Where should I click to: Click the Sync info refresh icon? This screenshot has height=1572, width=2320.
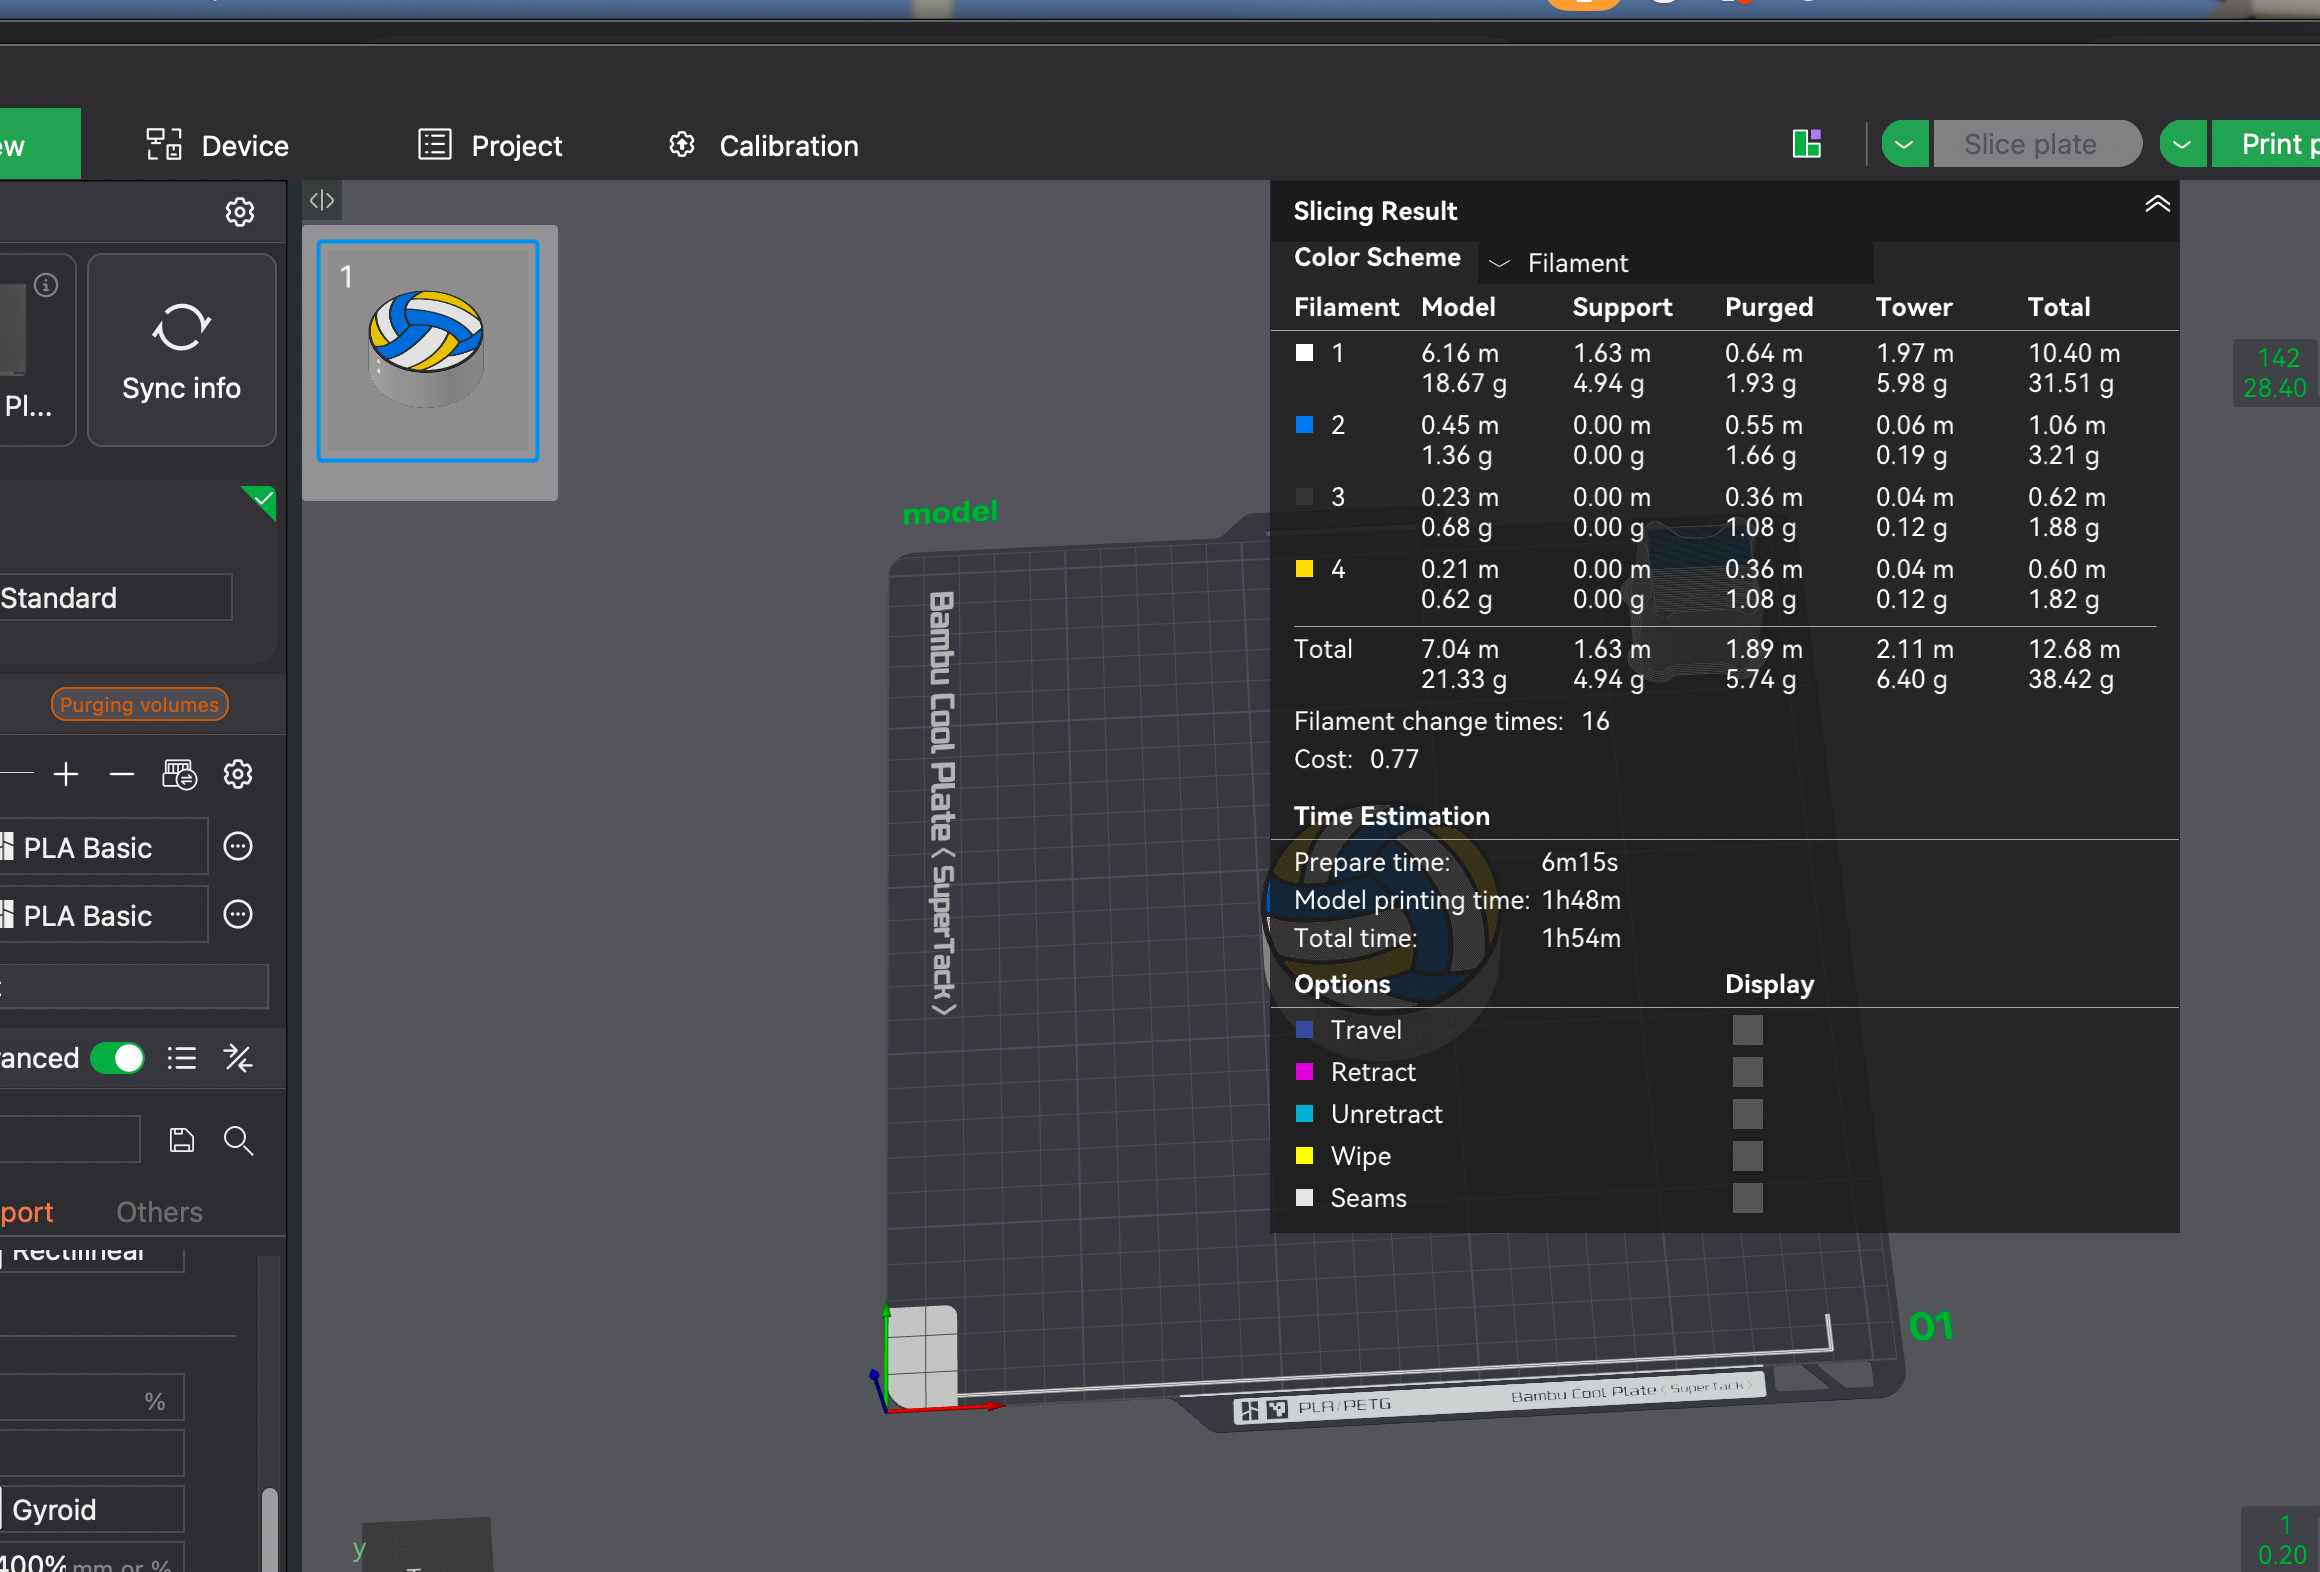[x=181, y=327]
